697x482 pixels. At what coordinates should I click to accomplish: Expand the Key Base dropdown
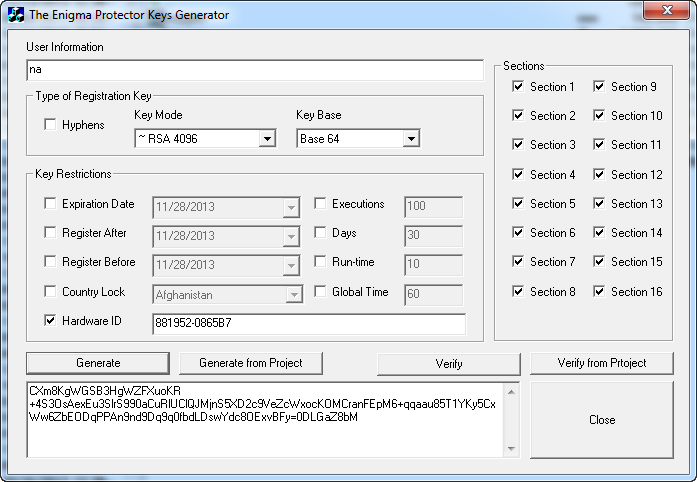point(411,139)
